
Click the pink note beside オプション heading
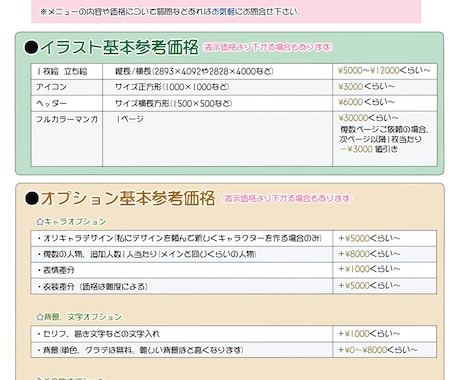click(x=287, y=199)
